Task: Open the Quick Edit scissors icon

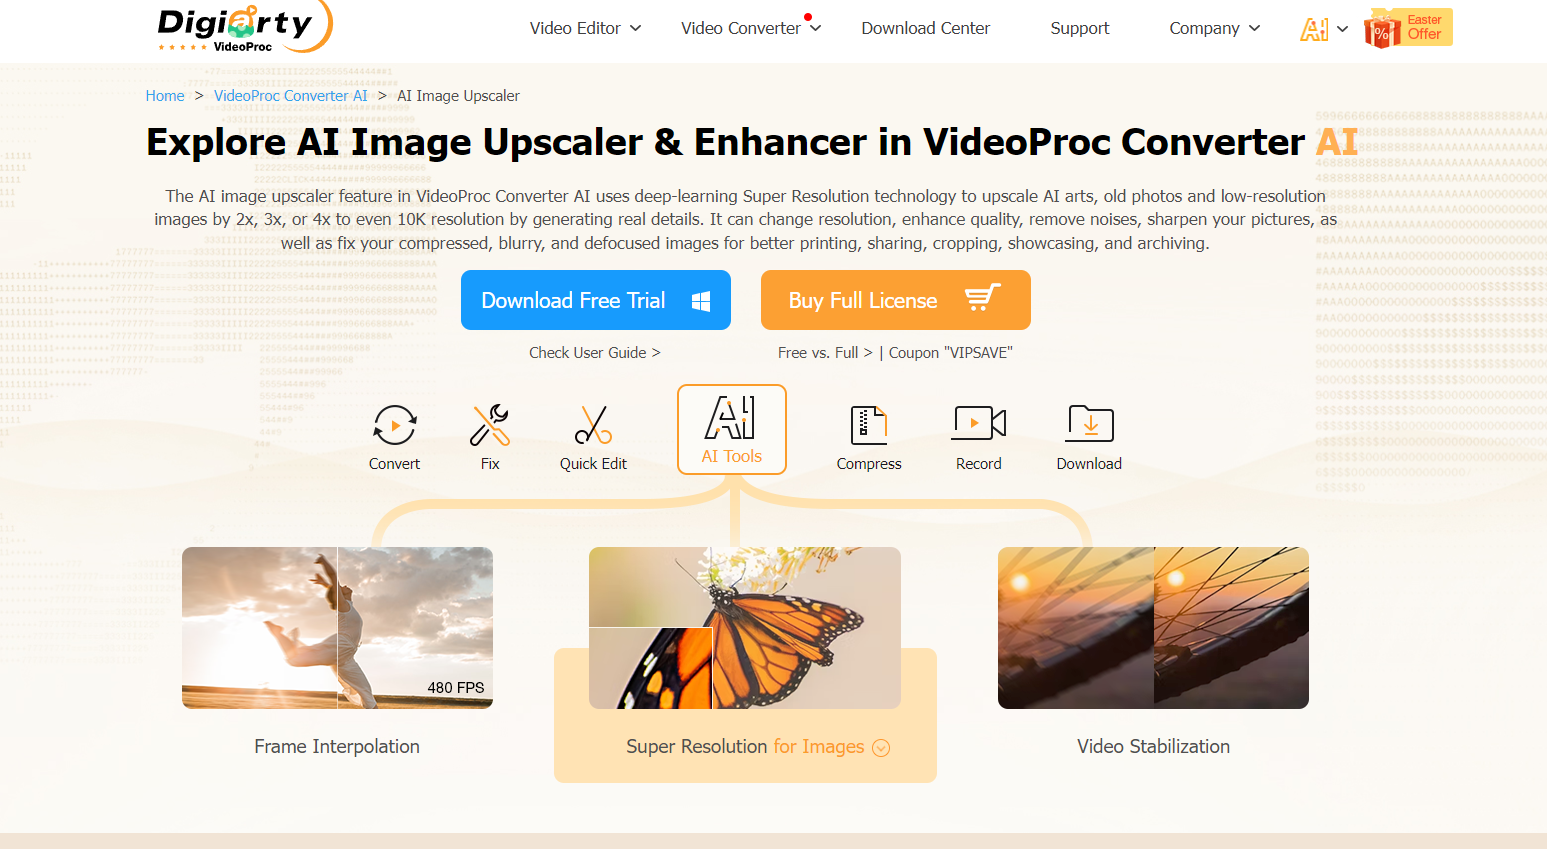Action: click(x=593, y=425)
